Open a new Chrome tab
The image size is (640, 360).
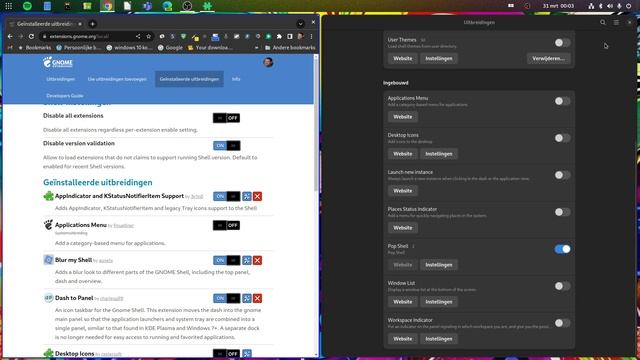click(93, 24)
